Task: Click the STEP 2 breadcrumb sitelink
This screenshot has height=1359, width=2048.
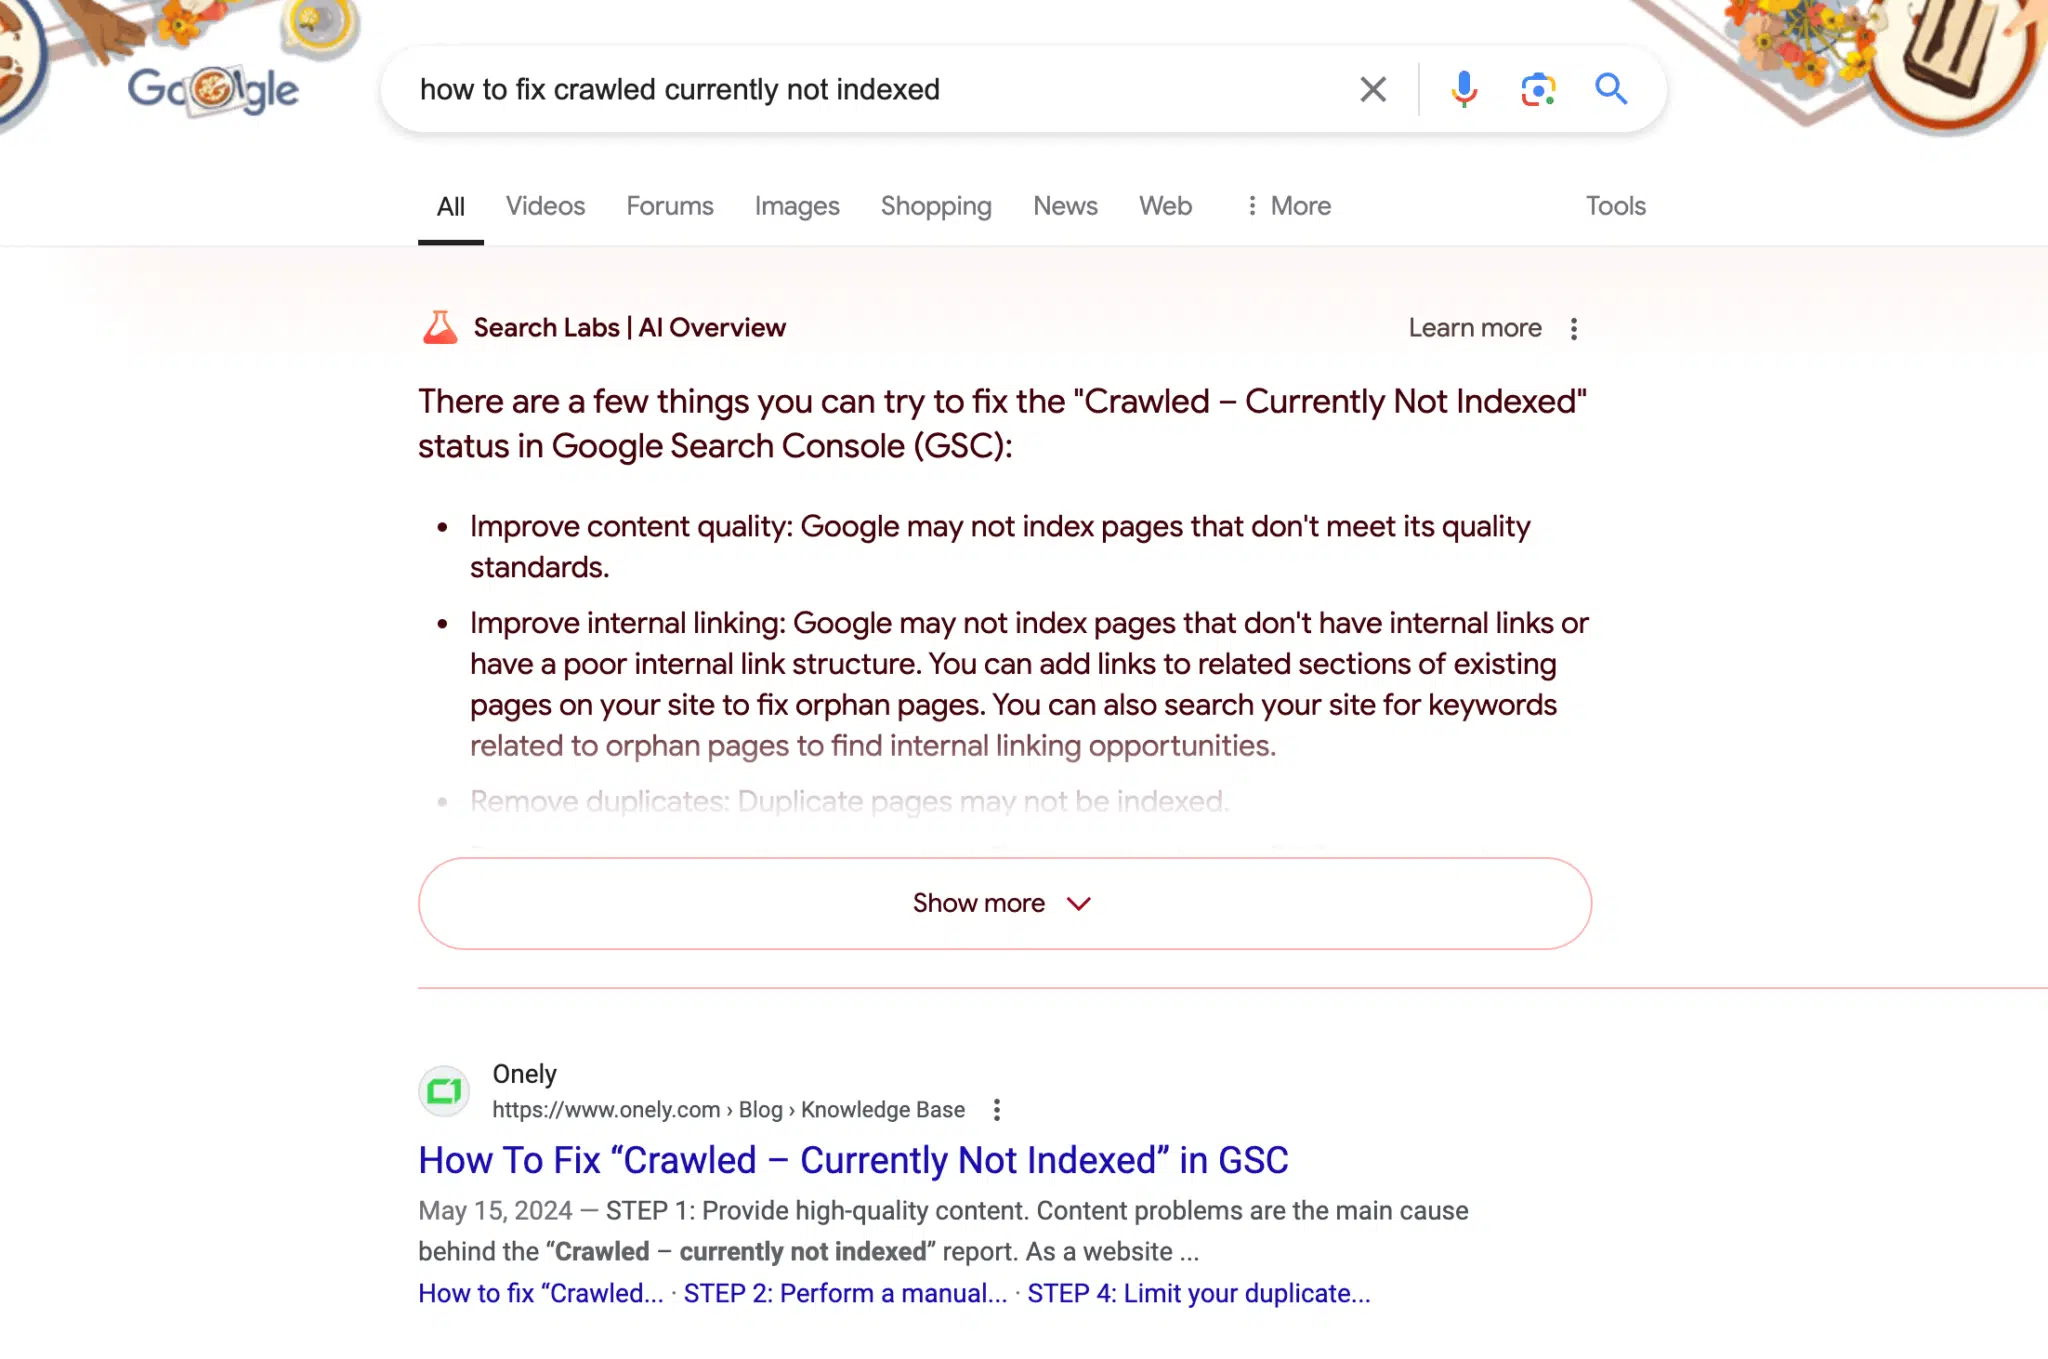Action: pos(846,1292)
